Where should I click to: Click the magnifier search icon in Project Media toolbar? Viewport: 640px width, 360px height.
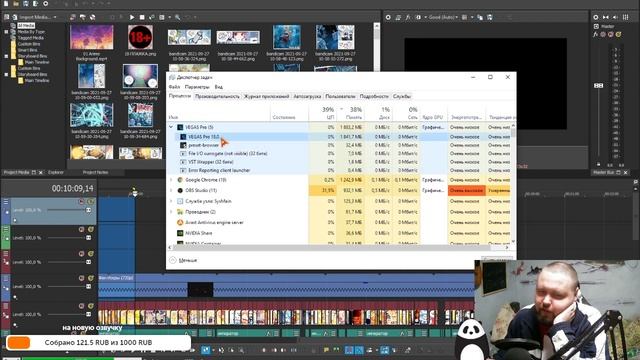pos(178,17)
